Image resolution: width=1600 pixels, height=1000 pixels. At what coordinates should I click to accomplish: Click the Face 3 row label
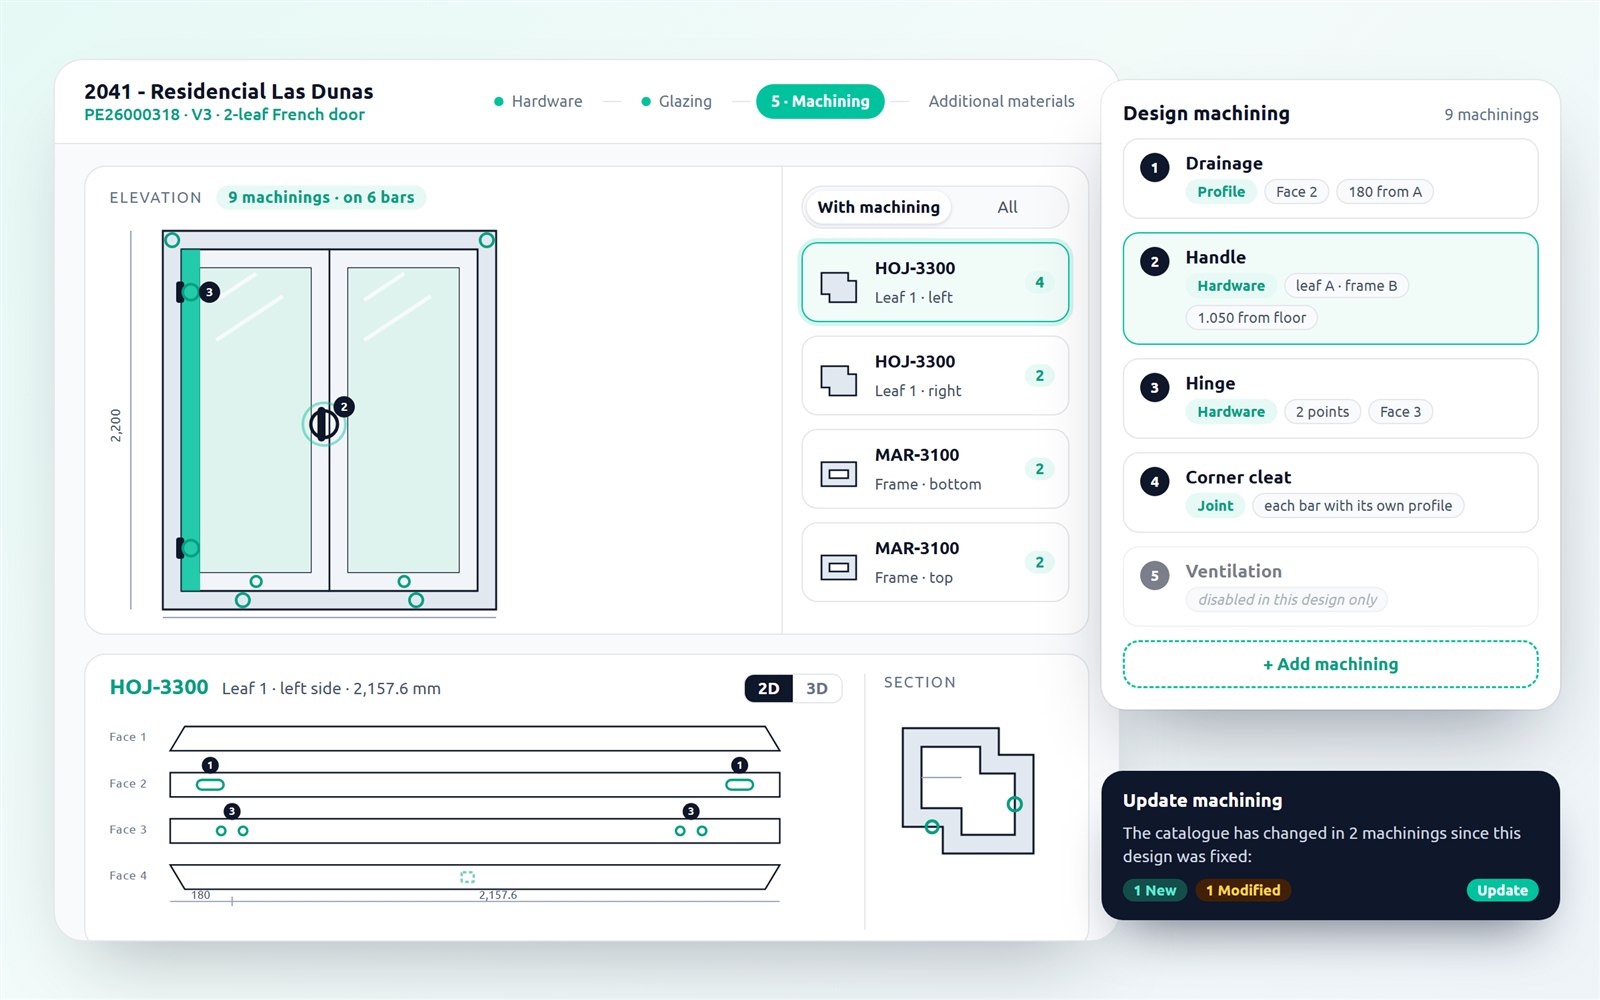[x=128, y=830]
